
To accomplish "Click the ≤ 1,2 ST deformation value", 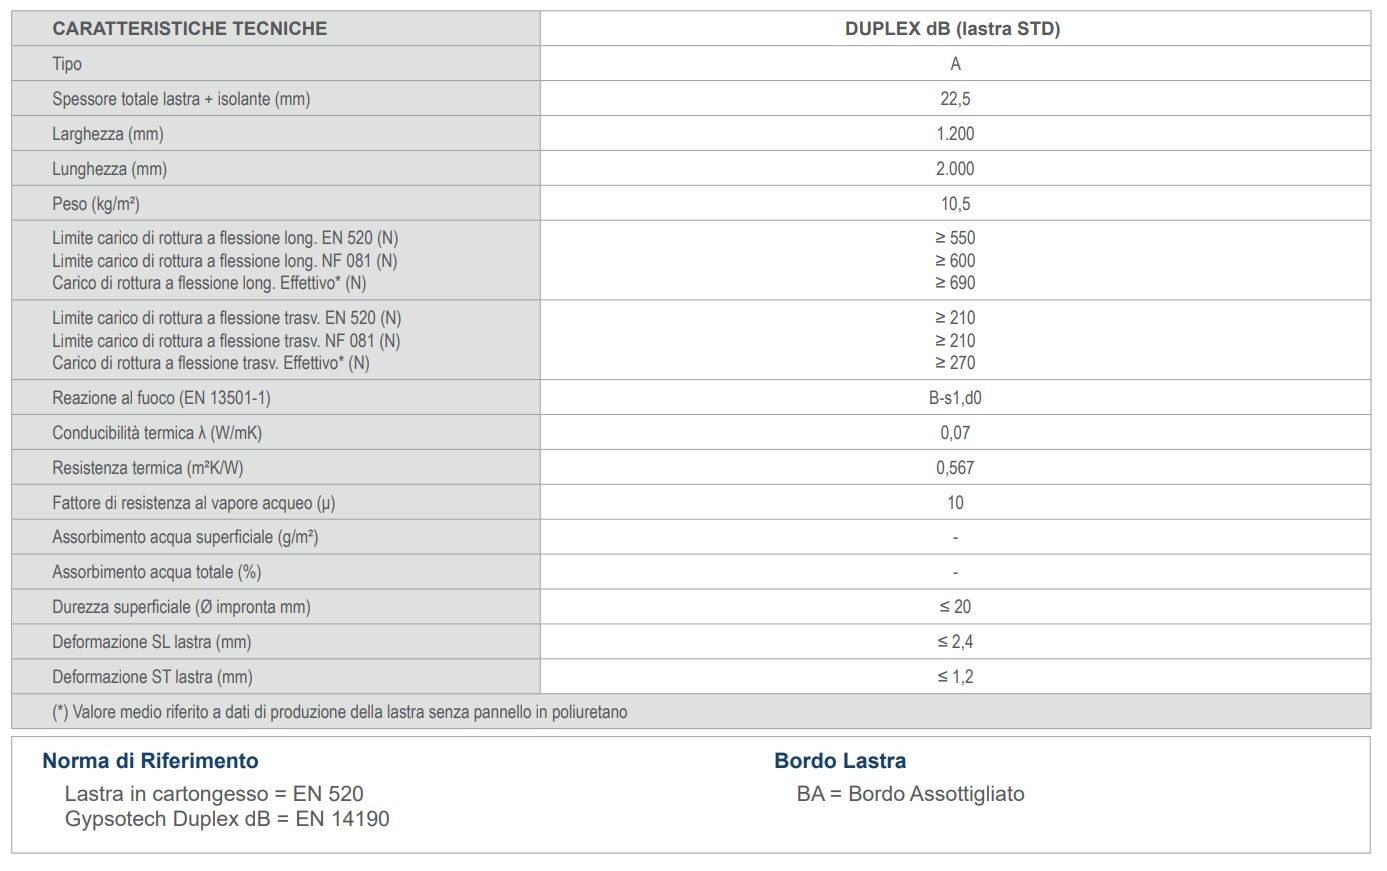I will [x=955, y=677].
